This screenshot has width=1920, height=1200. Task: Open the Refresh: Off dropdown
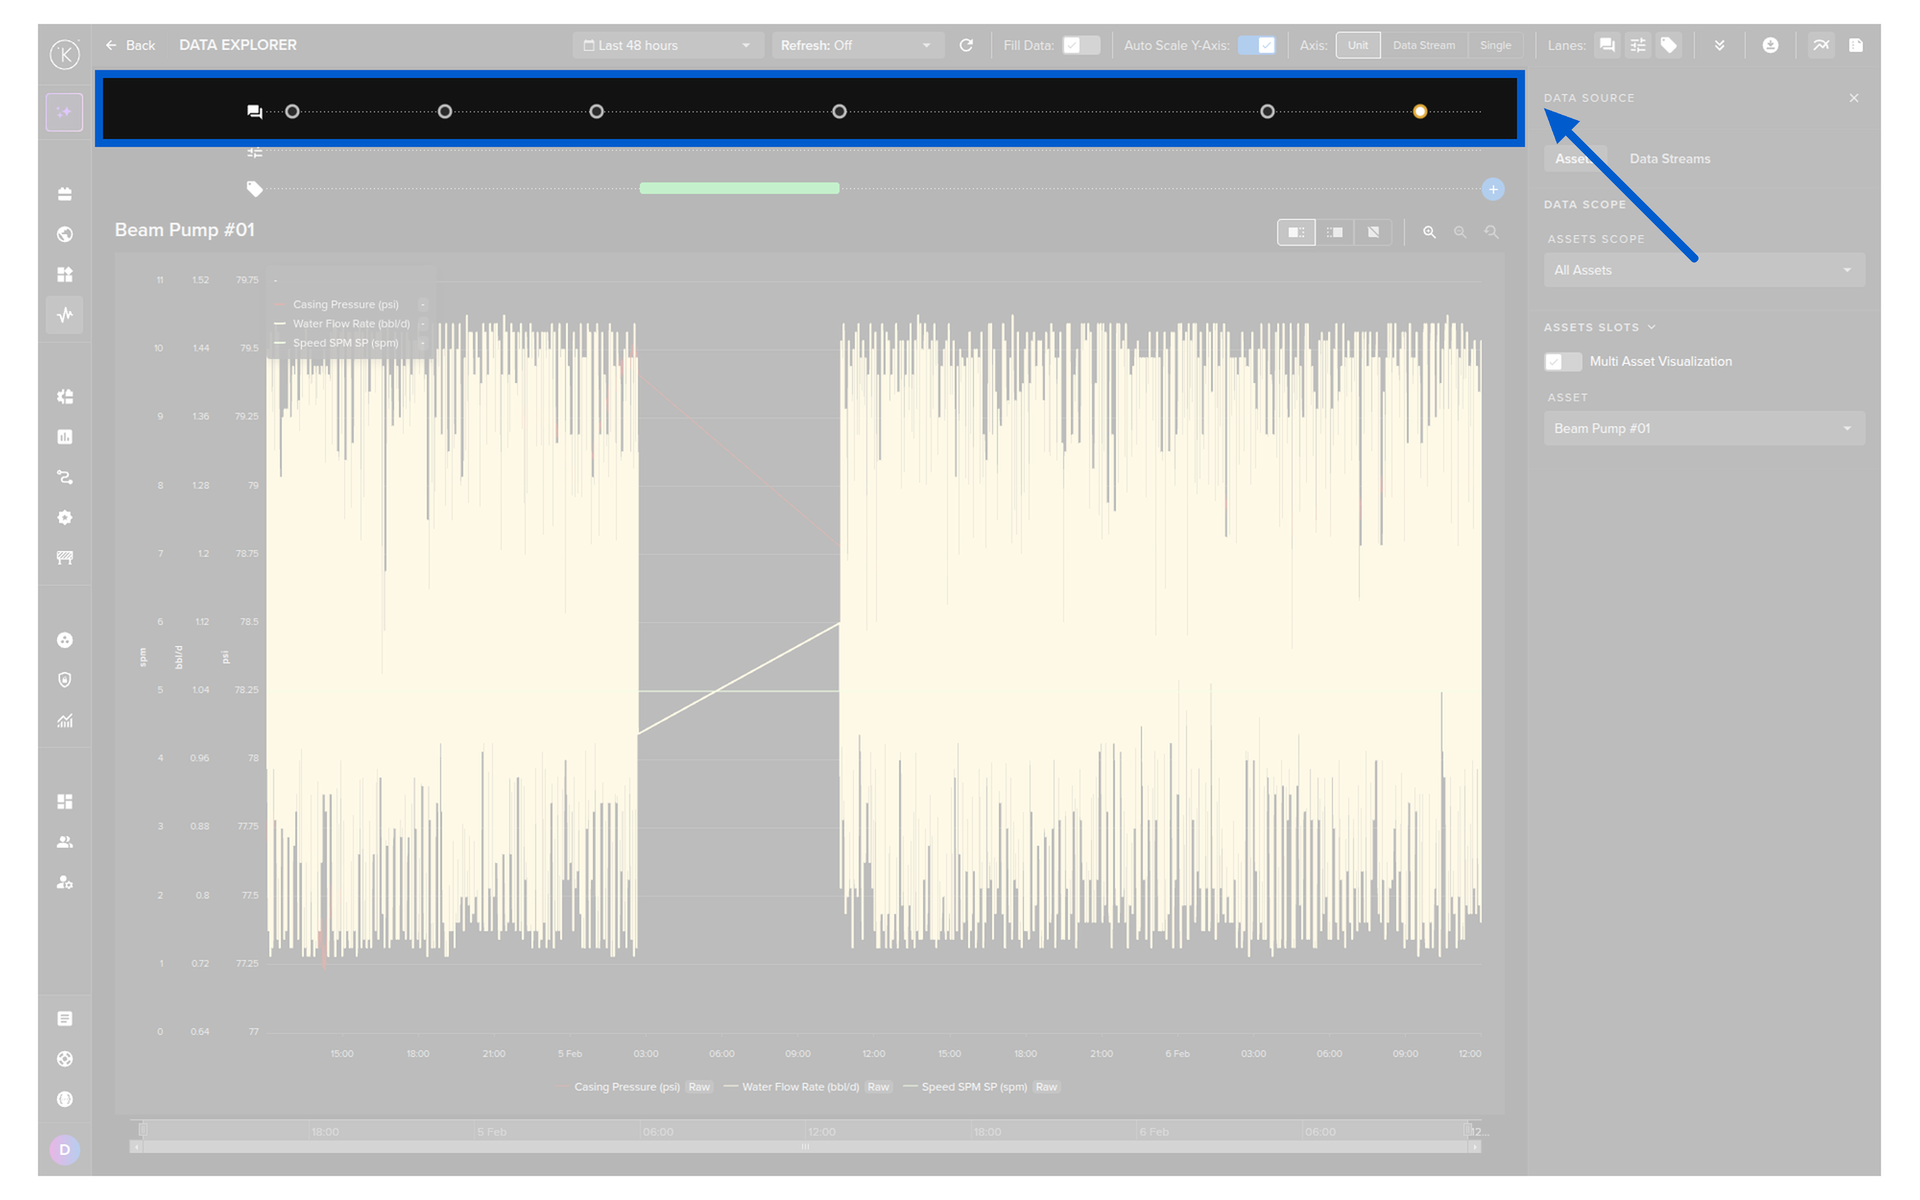856,45
